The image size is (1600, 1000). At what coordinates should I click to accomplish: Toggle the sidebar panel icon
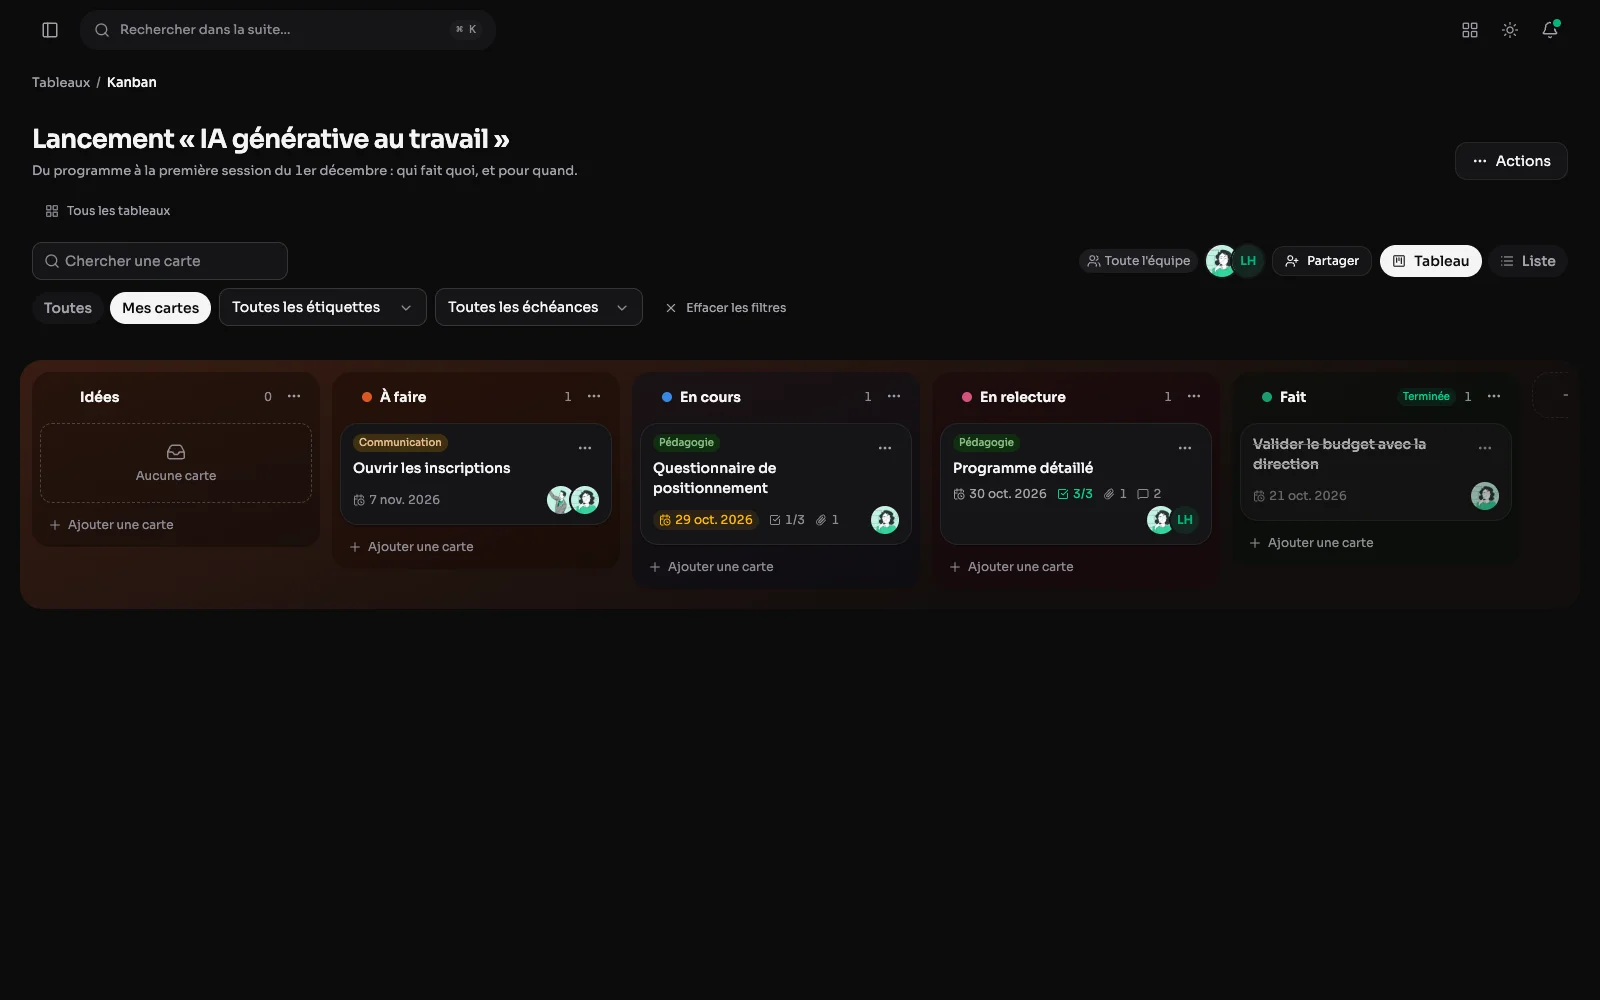(x=50, y=30)
